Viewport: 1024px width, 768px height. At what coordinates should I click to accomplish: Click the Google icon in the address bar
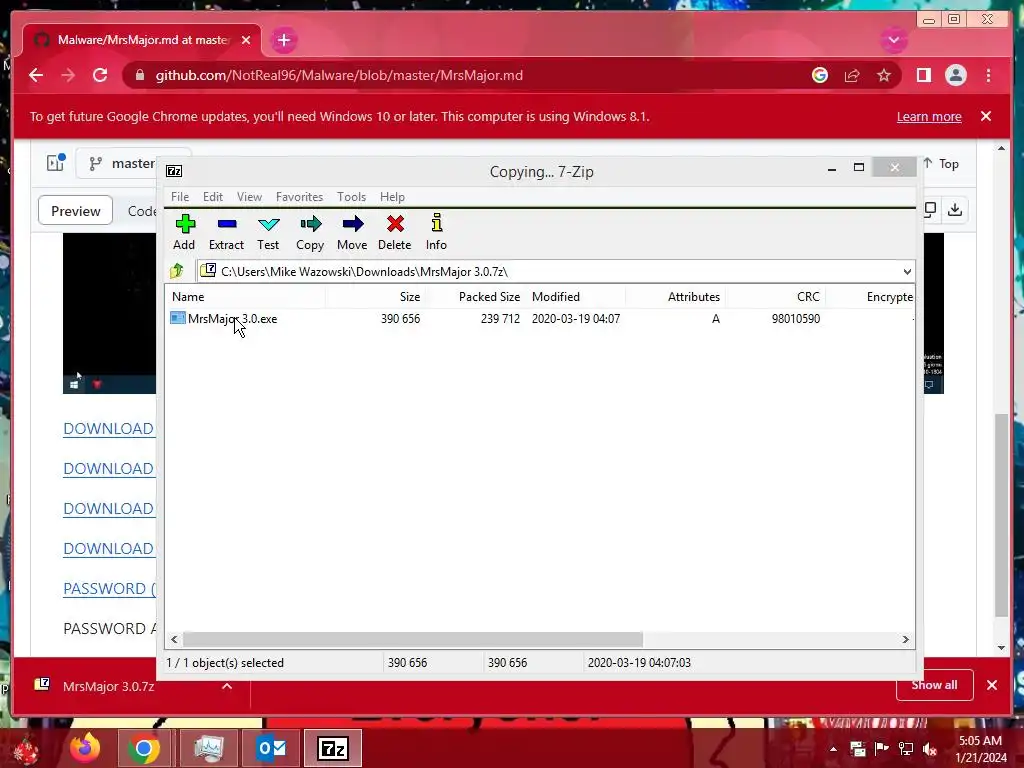click(820, 75)
